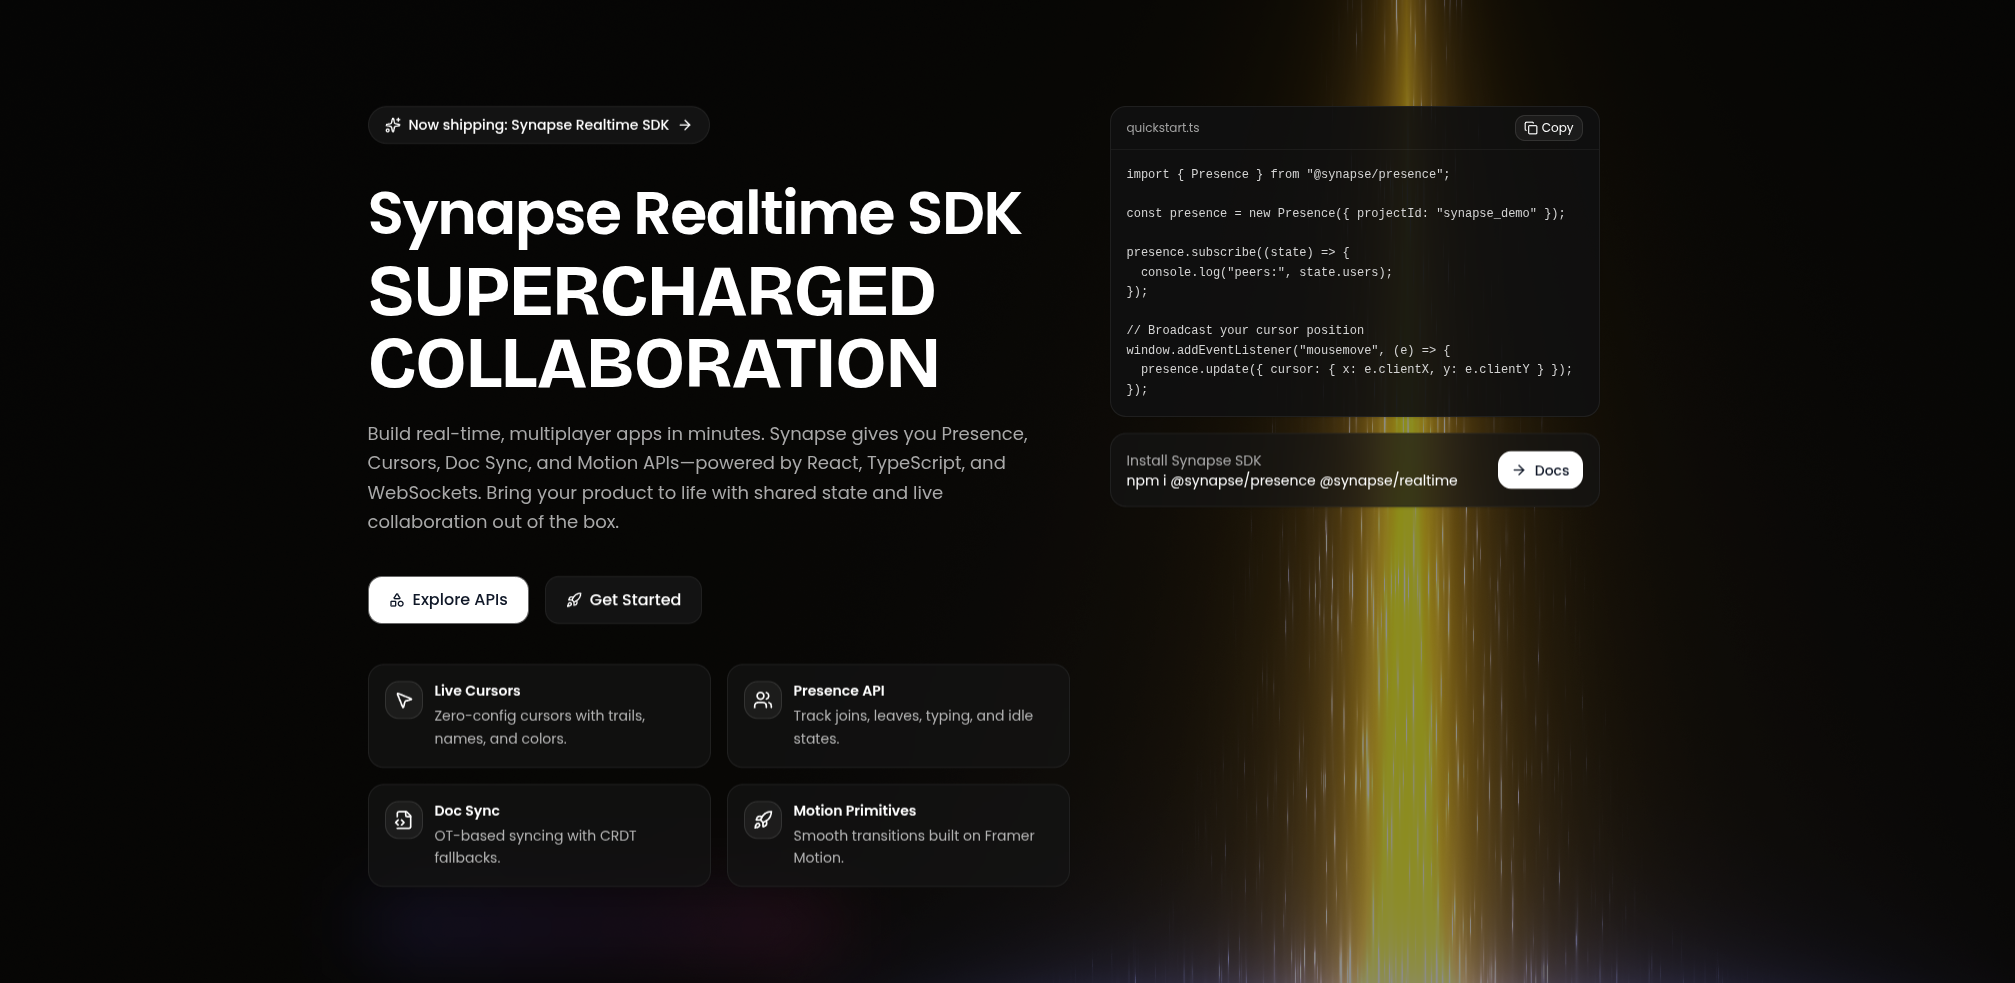Click the quickstart.ts filename in the code panel
This screenshot has height=983, width=2015.
coord(1162,128)
